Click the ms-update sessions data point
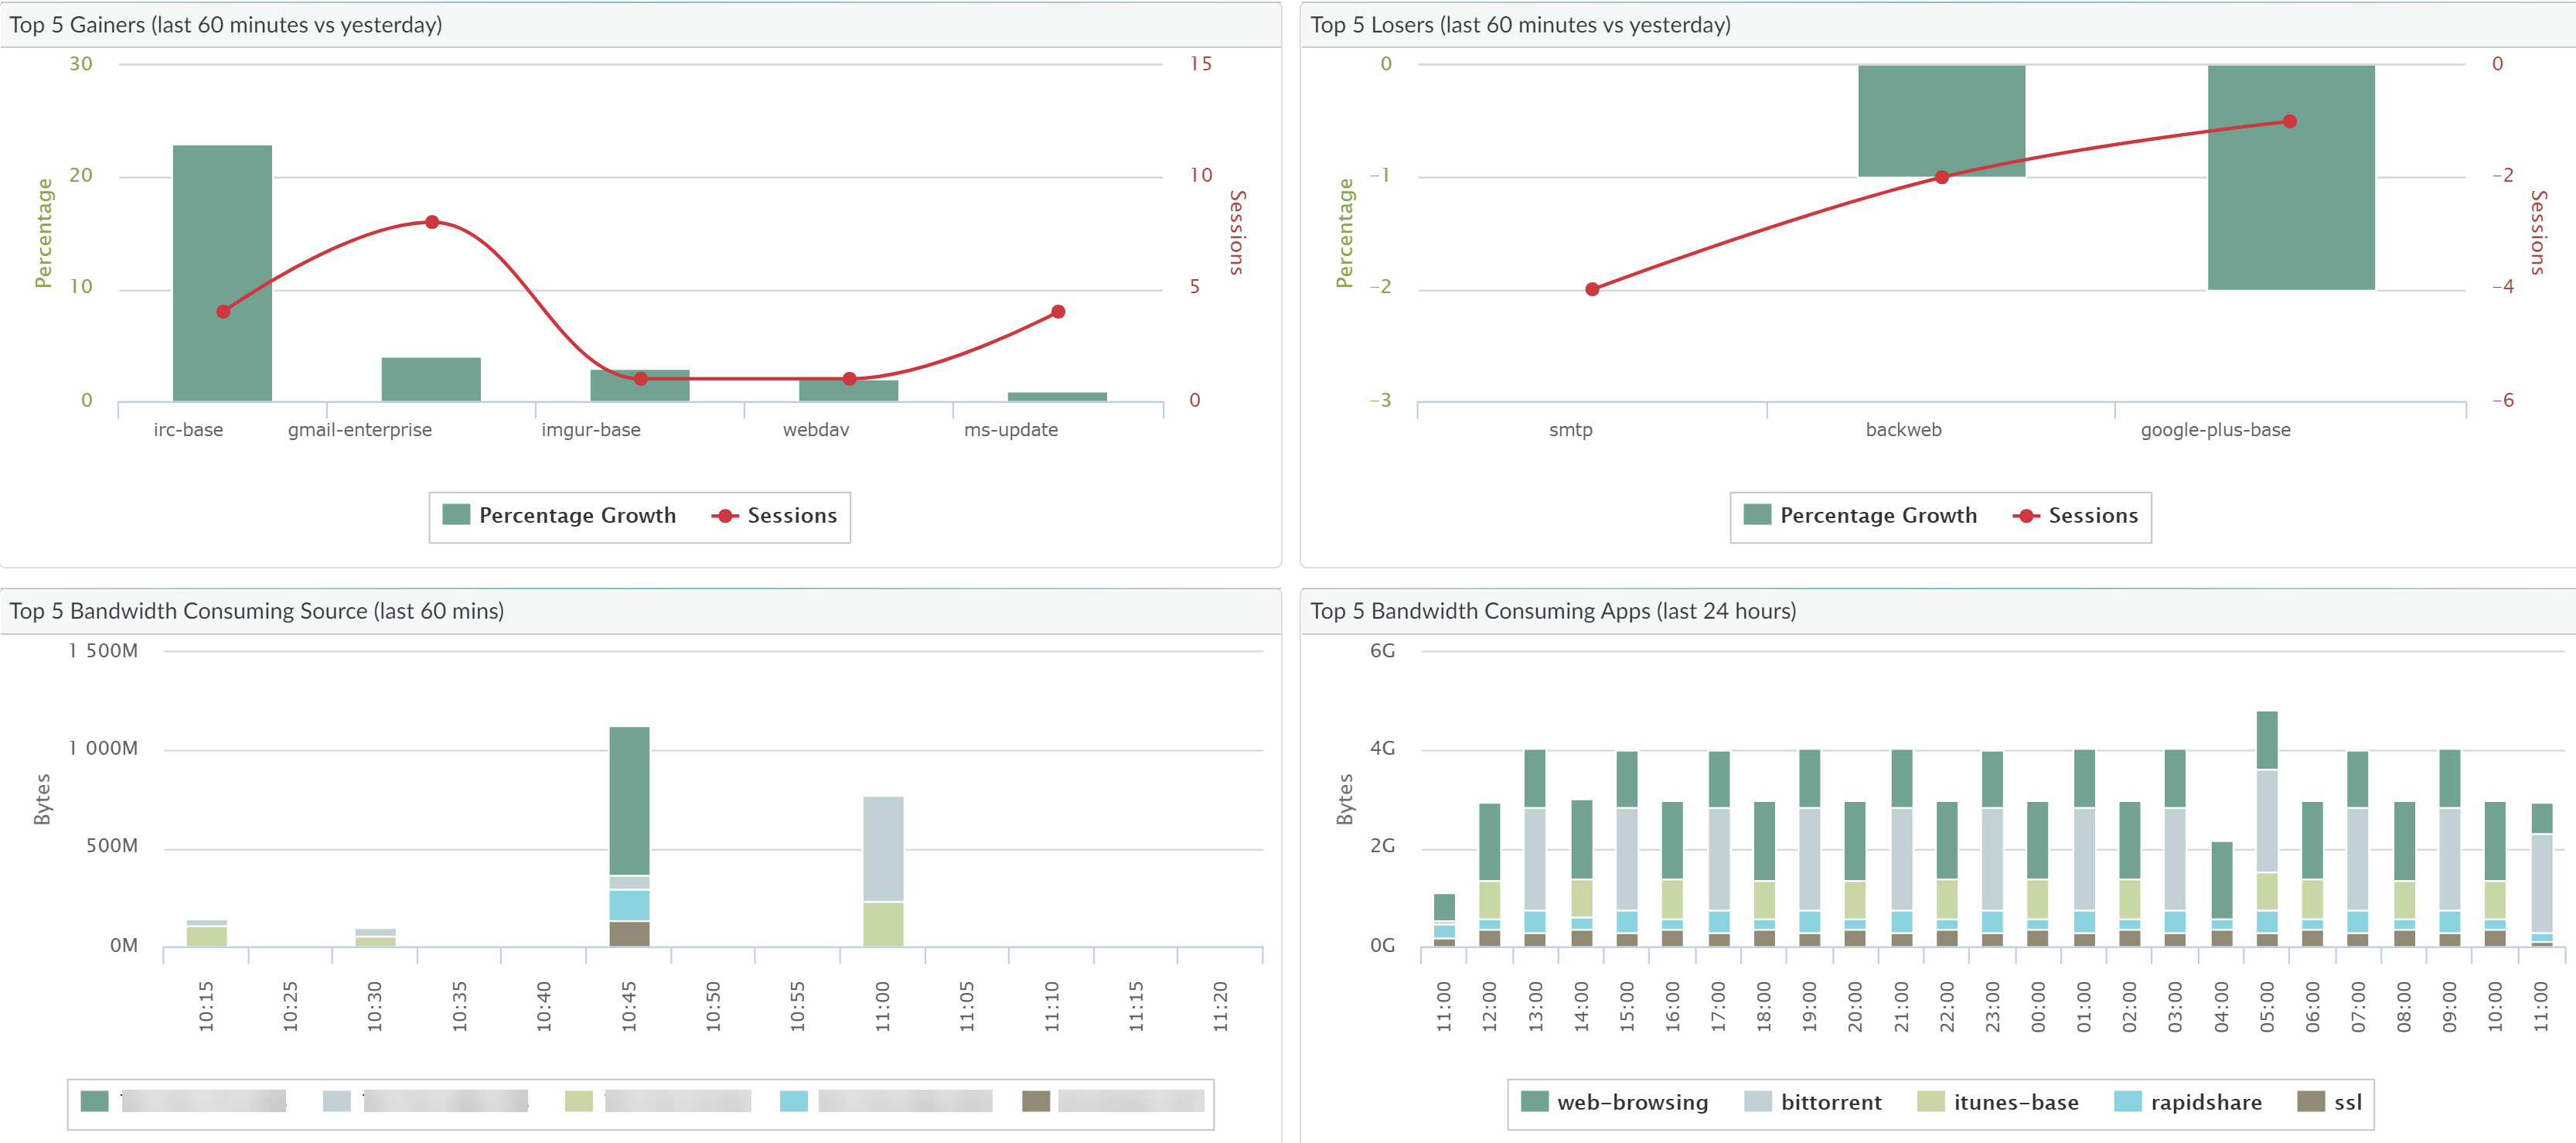This screenshot has height=1143, width=2576. tap(1058, 312)
